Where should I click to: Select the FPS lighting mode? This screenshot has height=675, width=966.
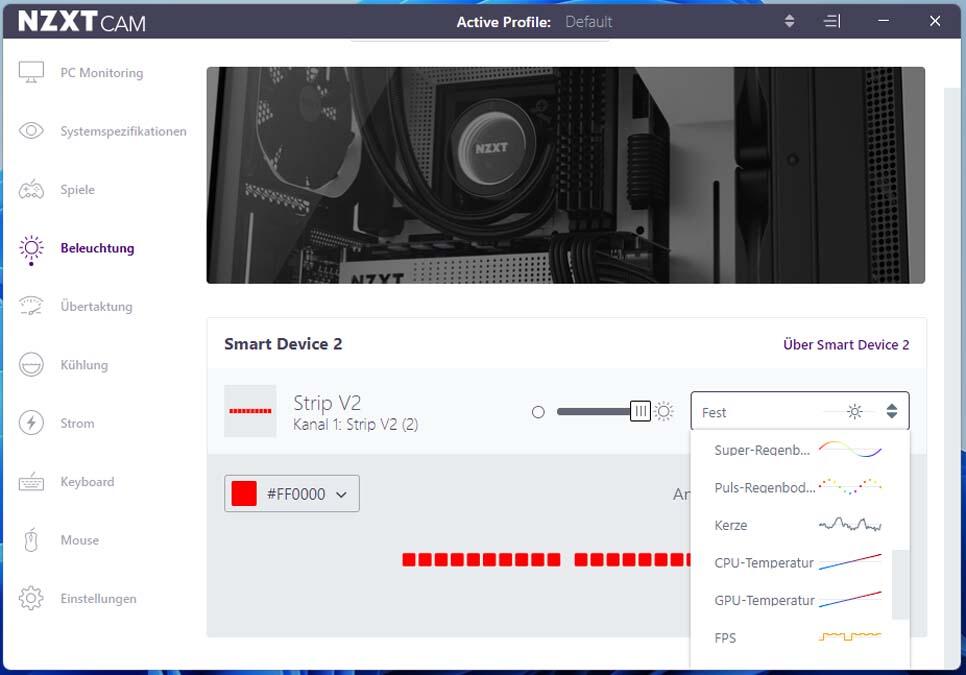[x=800, y=638]
